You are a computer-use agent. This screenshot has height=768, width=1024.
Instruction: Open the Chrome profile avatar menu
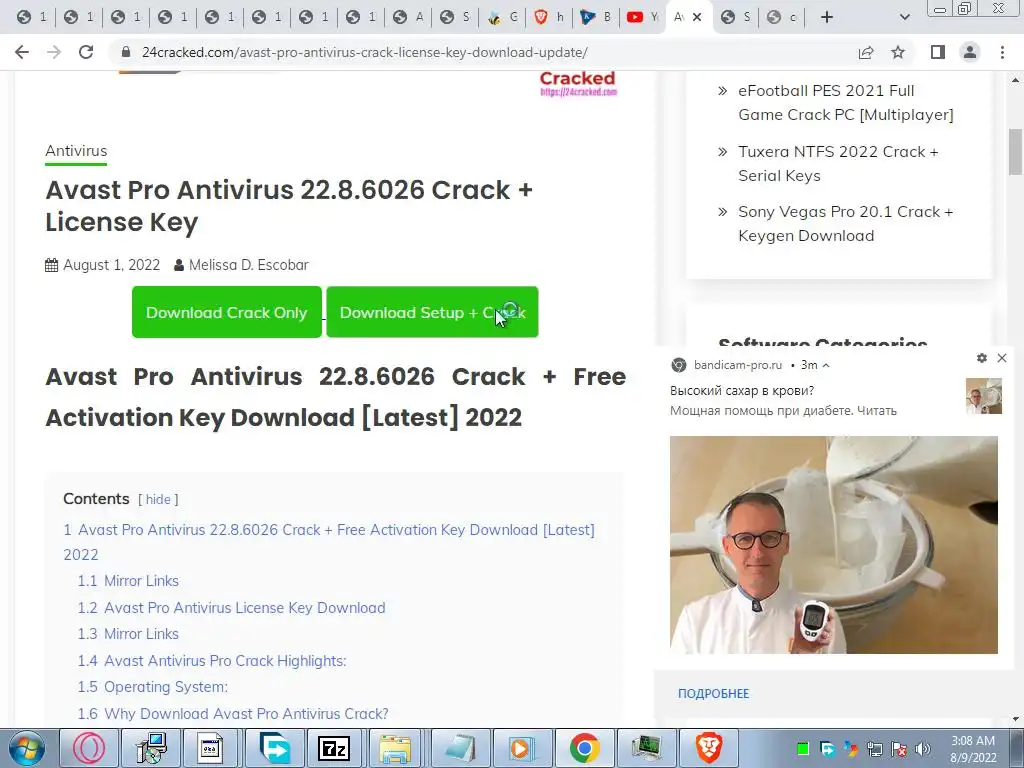pyautogui.click(x=970, y=52)
